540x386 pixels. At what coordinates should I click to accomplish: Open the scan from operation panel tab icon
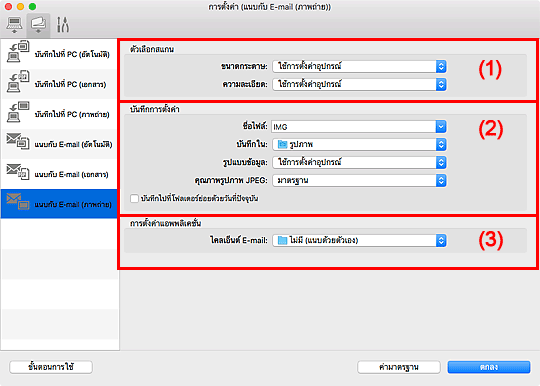[x=38, y=25]
